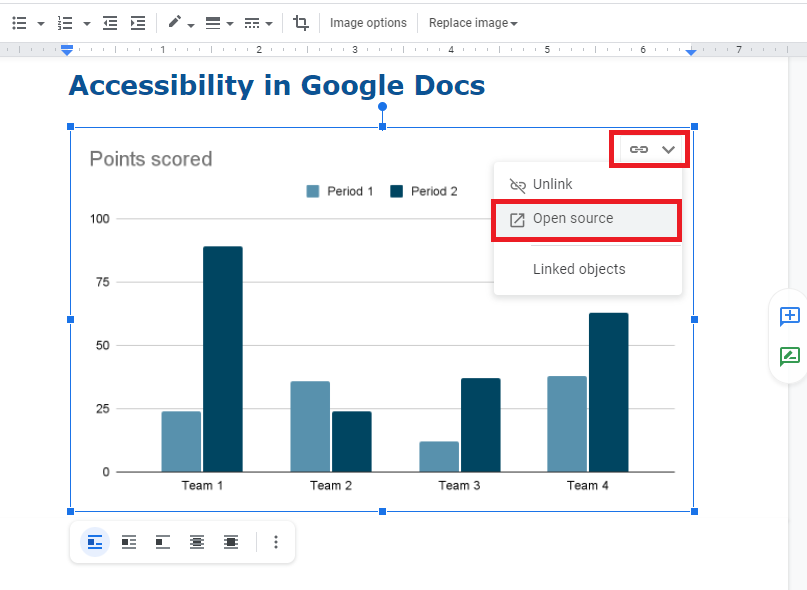
Task: Click the bulleted list icon
Action: (x=19, y=23)
